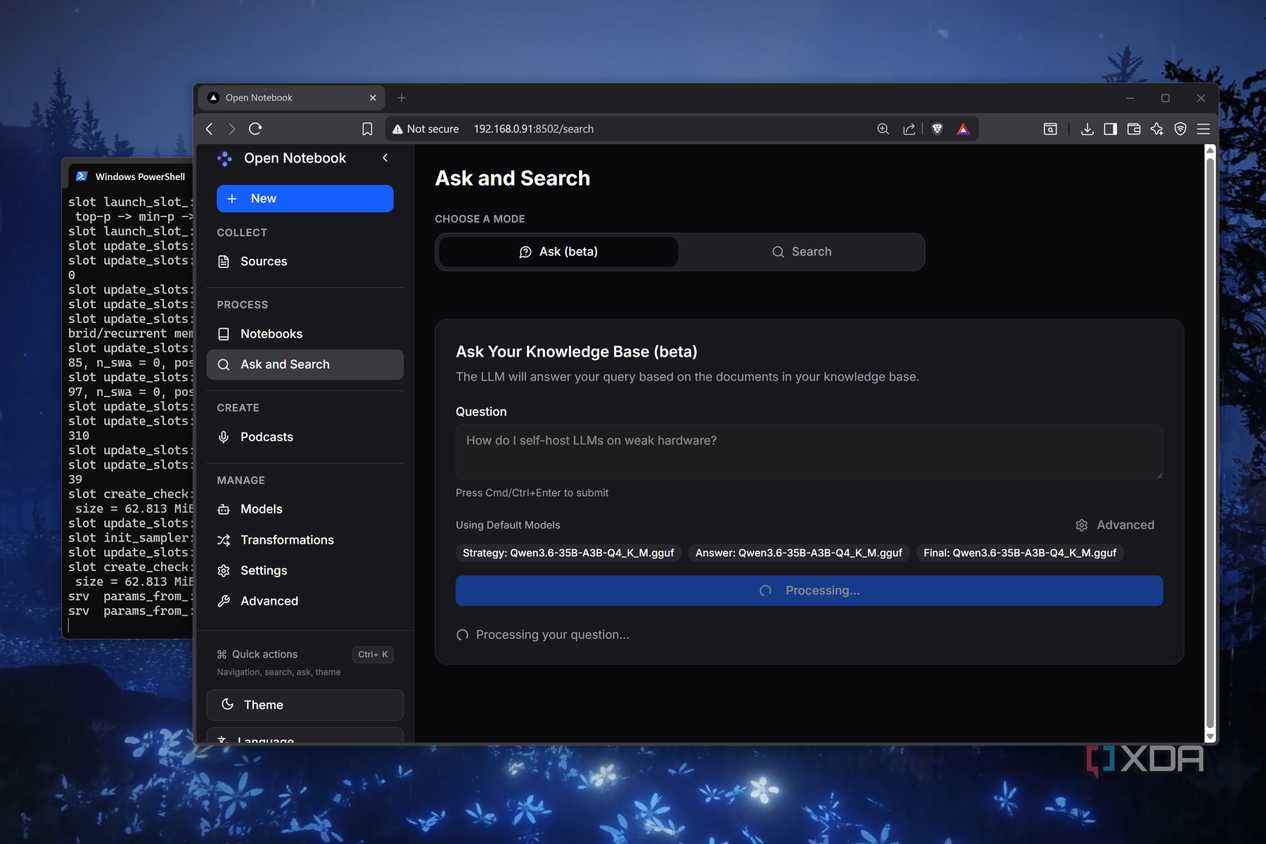Viewport: 1266px width, 844px height.
Task: Select Ask and Search in sidebar
Action: [305, 364]
